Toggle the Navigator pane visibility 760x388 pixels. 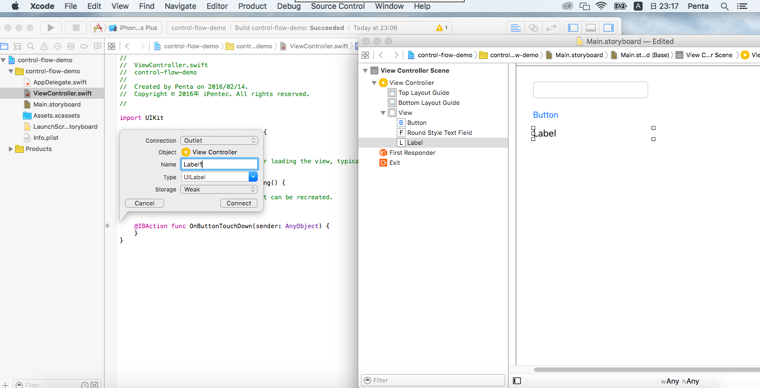(x=573, y=28)
